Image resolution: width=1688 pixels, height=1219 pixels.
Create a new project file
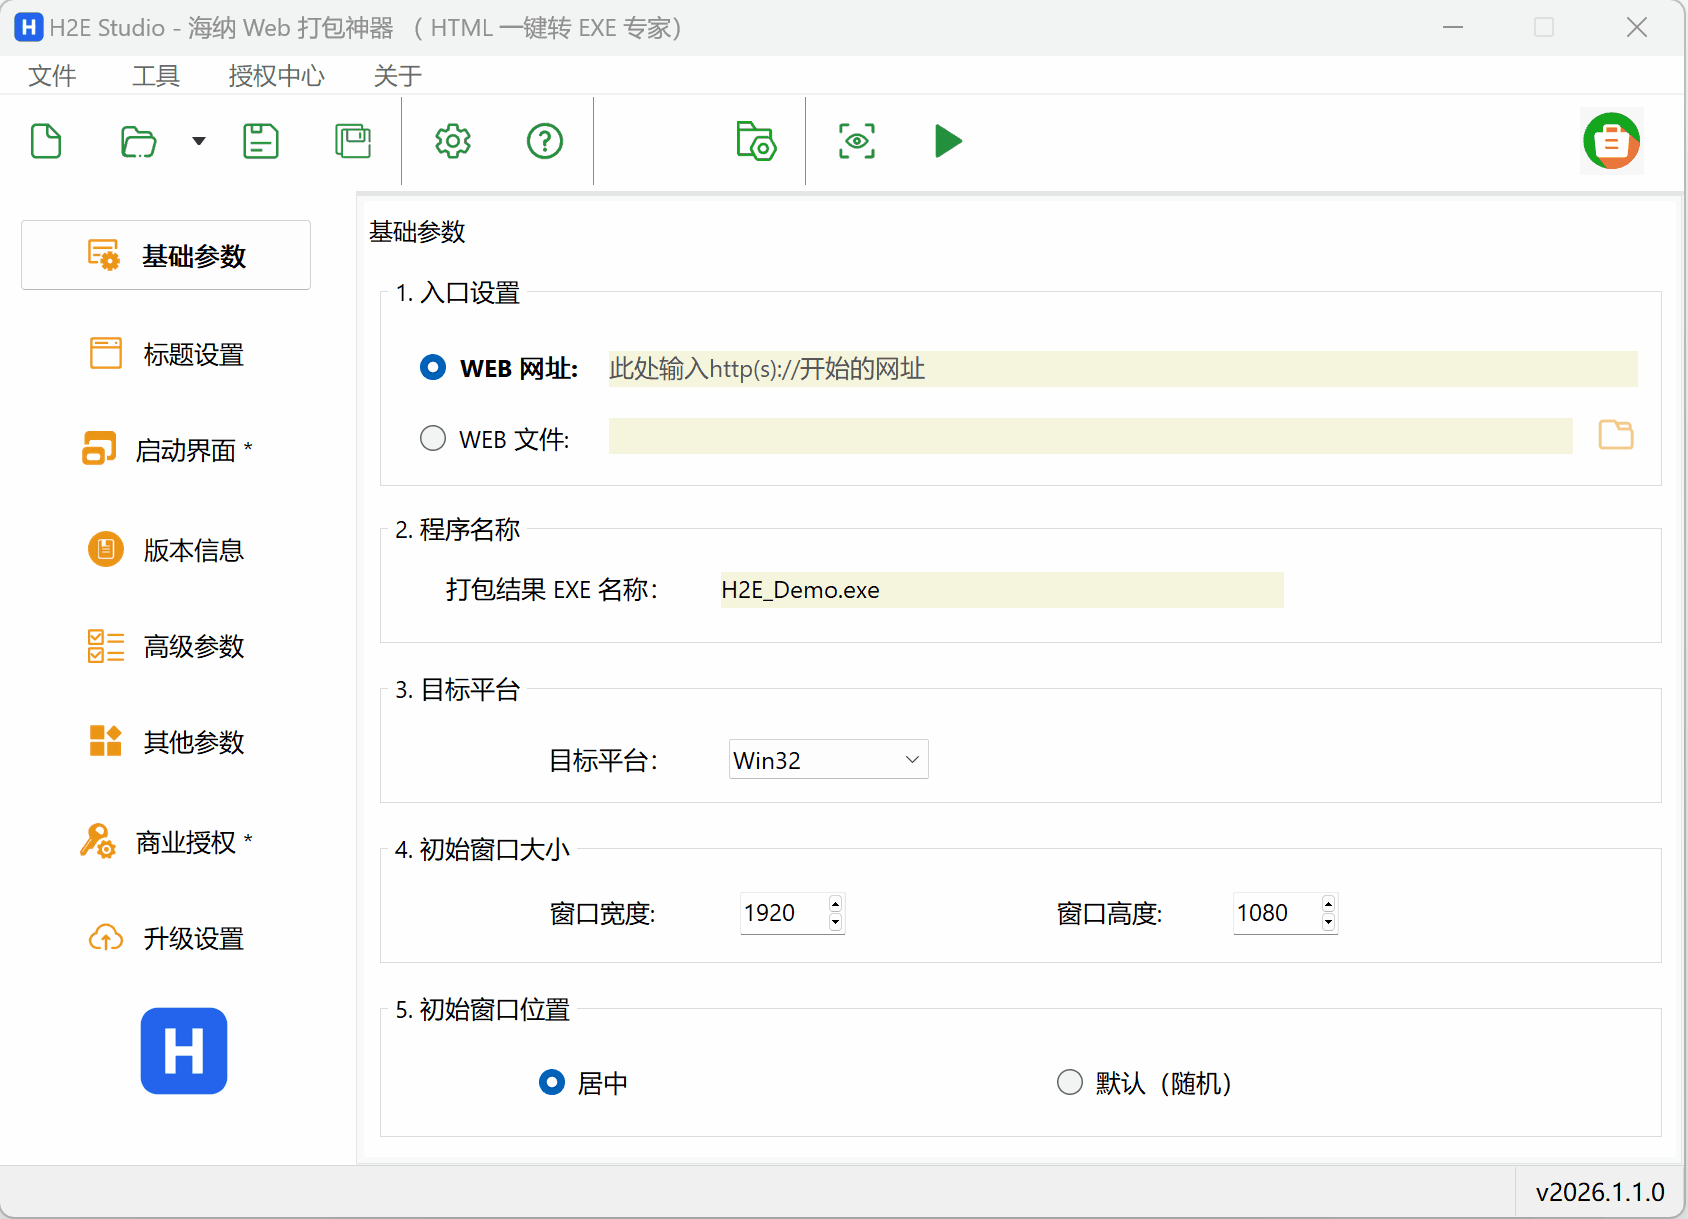[x=46, y=141]
